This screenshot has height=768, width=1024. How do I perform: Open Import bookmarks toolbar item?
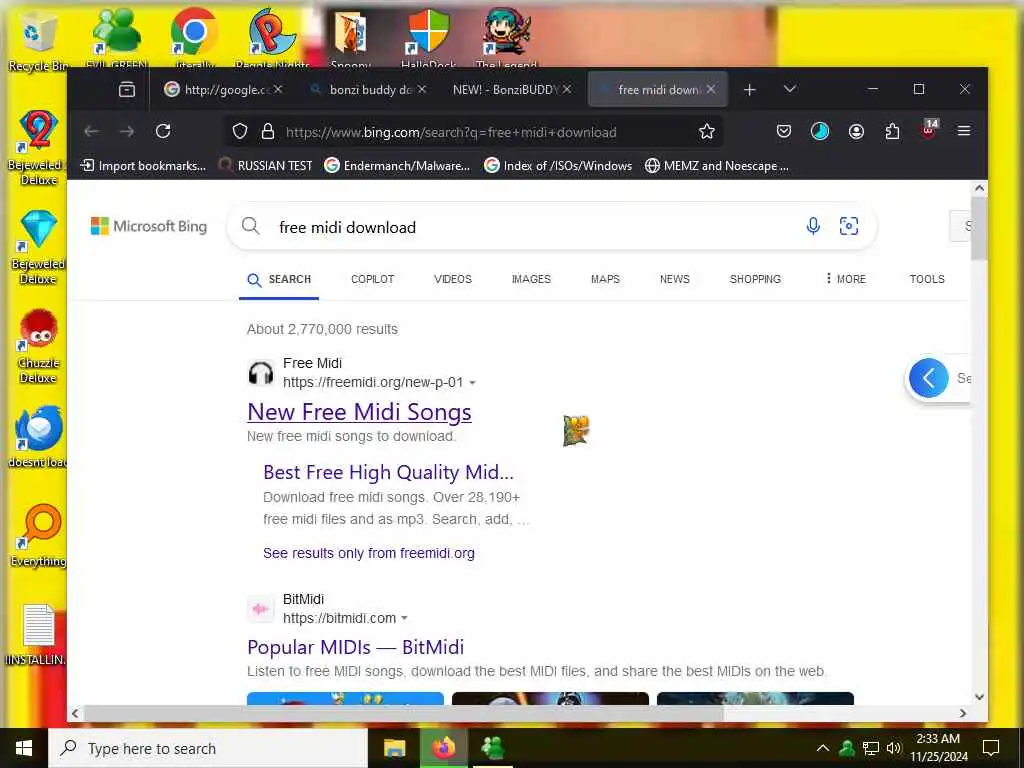143,166
